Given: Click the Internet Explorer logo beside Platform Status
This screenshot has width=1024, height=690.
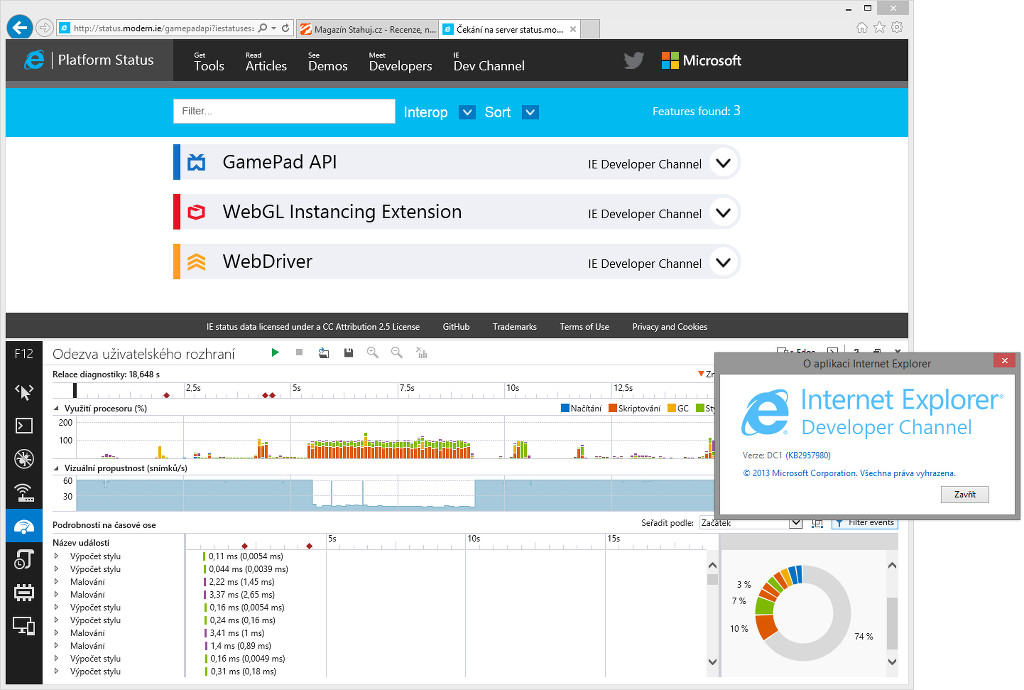Looking at the screenshot, I should coord(34,60).
